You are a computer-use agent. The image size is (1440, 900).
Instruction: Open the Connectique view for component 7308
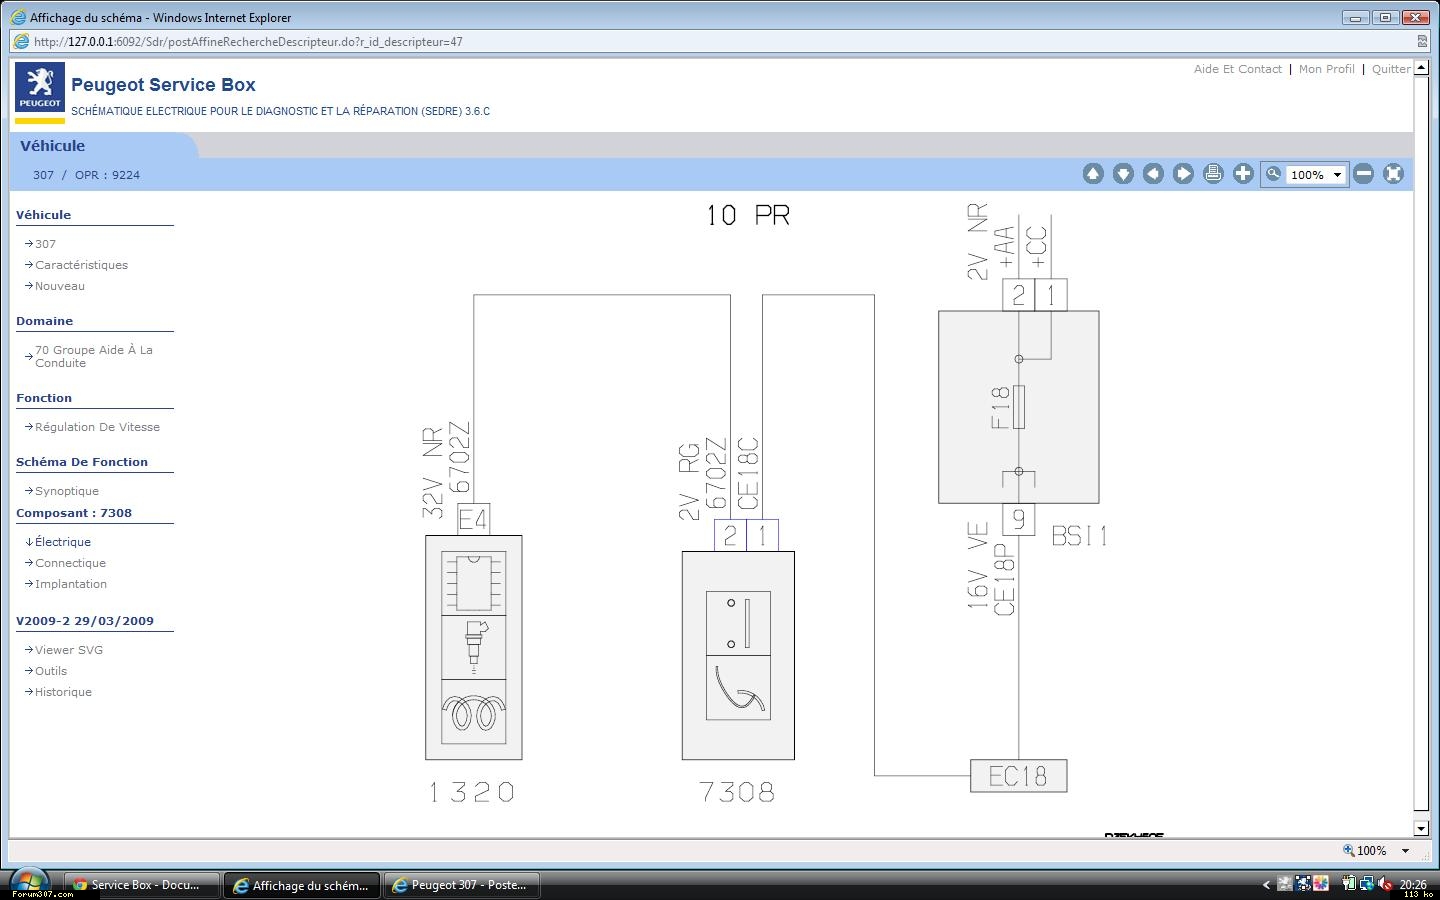70,563
